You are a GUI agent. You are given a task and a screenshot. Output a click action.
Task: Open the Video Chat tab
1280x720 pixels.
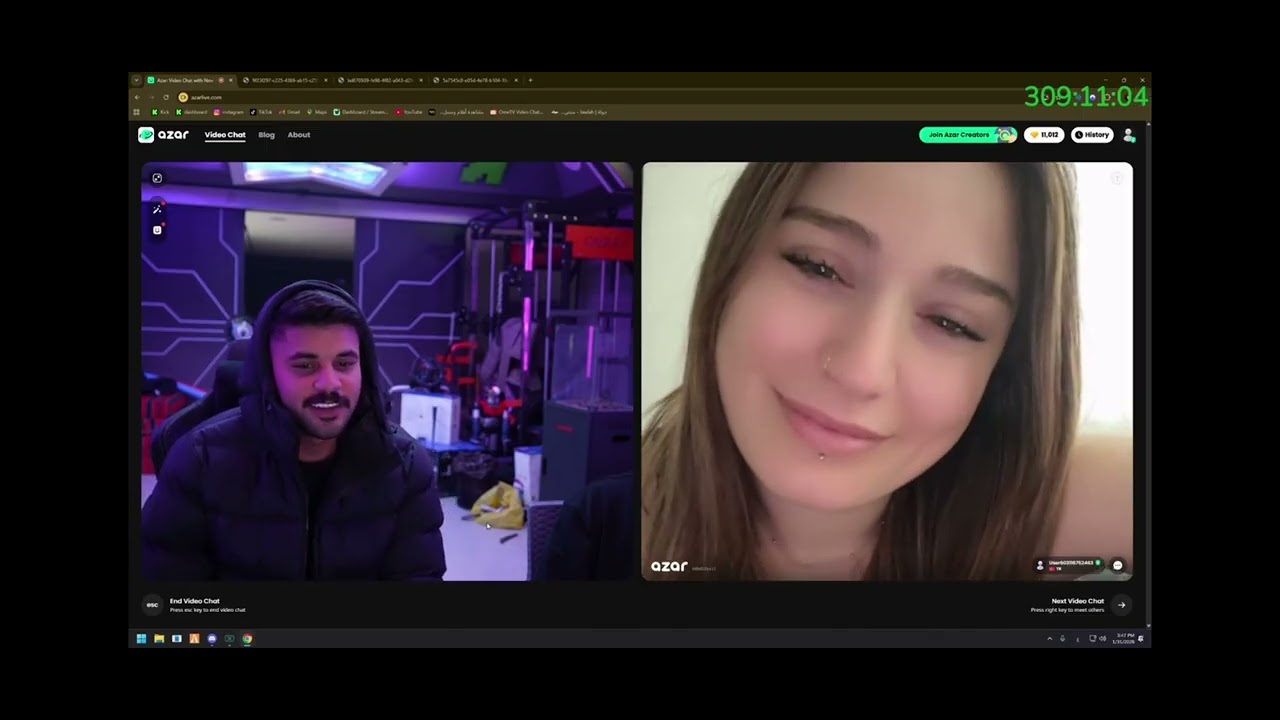pyautogui.click(x=225, y=135)
